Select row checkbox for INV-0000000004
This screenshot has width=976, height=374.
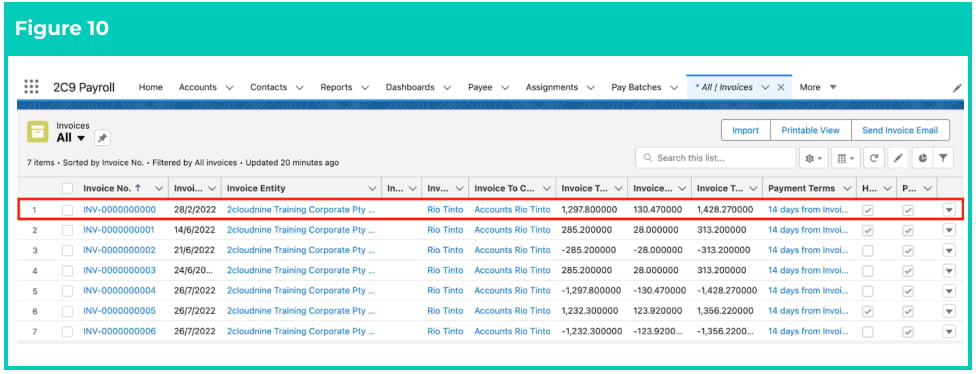pyautogui.click(x=67, y=291)
